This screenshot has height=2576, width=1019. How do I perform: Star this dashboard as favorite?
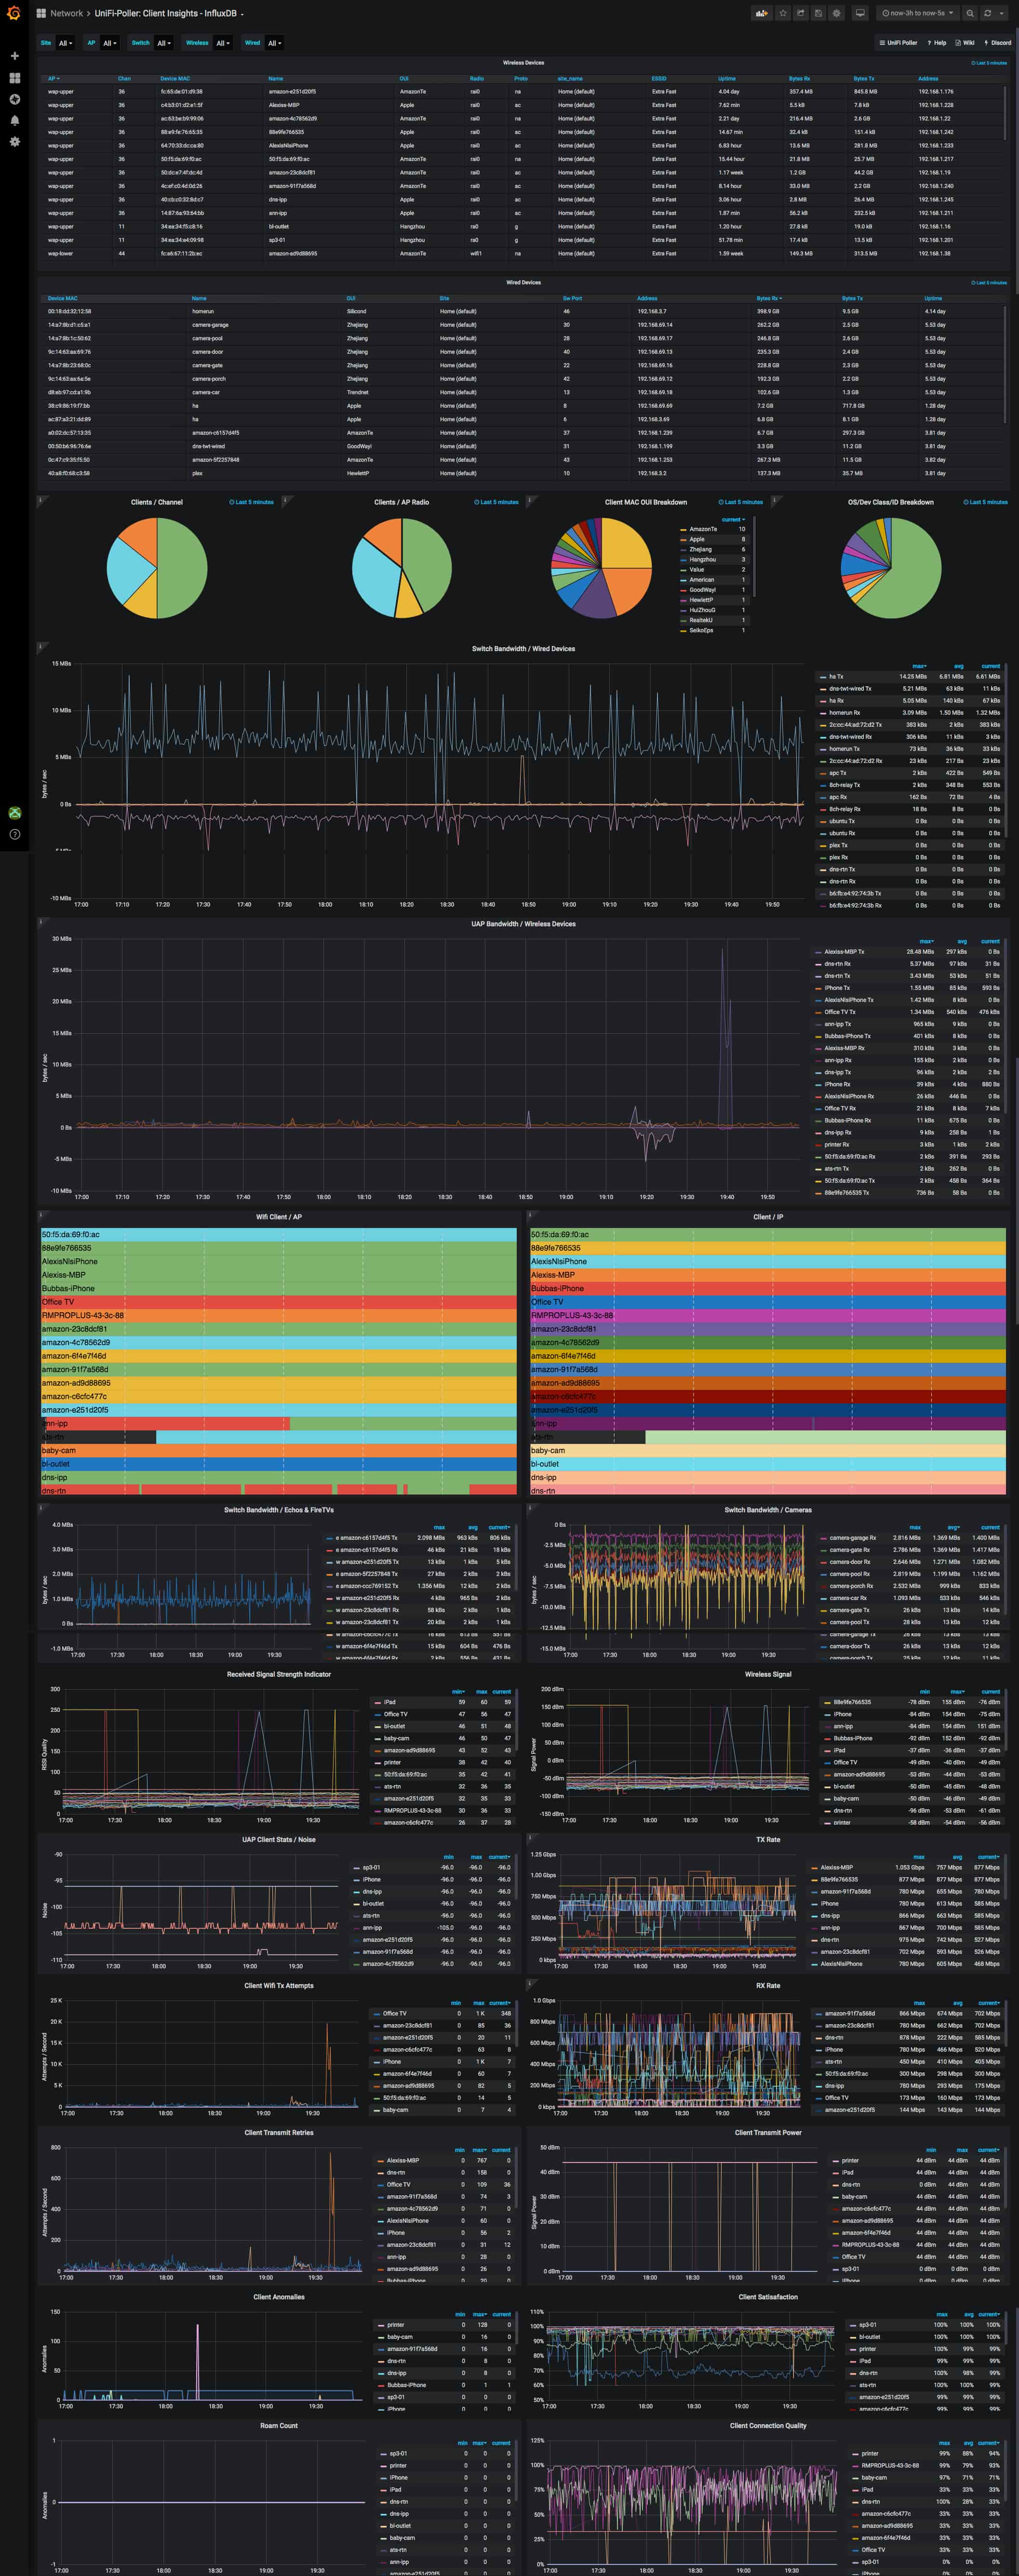tap(783, 13)
